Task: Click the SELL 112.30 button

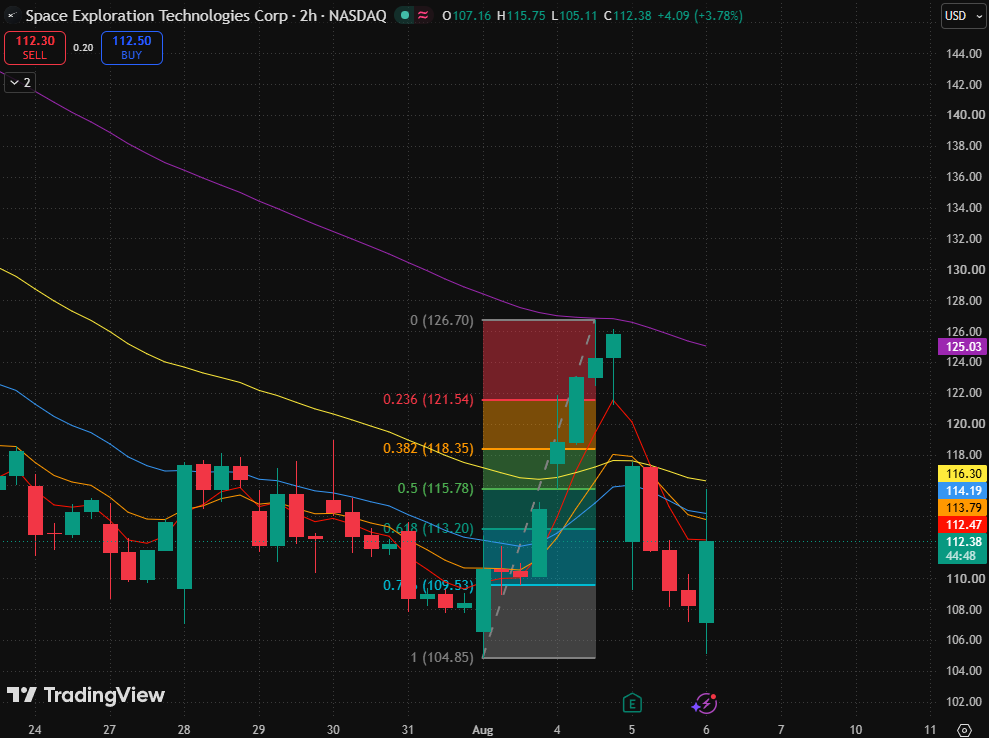Action: [x=35, y=48]
